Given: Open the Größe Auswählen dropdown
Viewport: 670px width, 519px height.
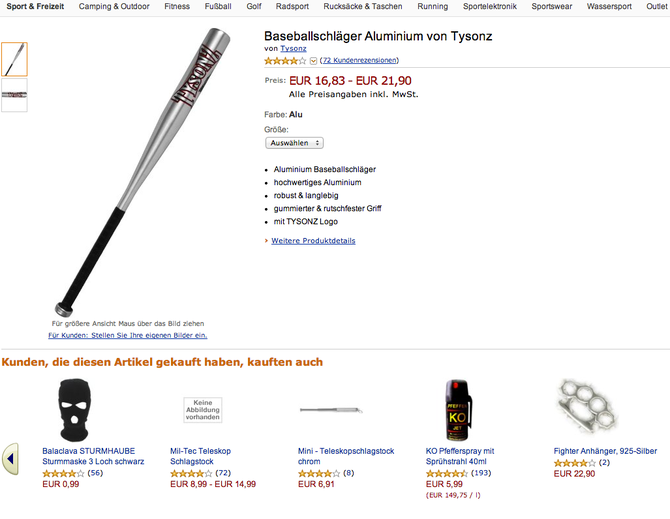Looking at the screenshot, I should [294, 143].
